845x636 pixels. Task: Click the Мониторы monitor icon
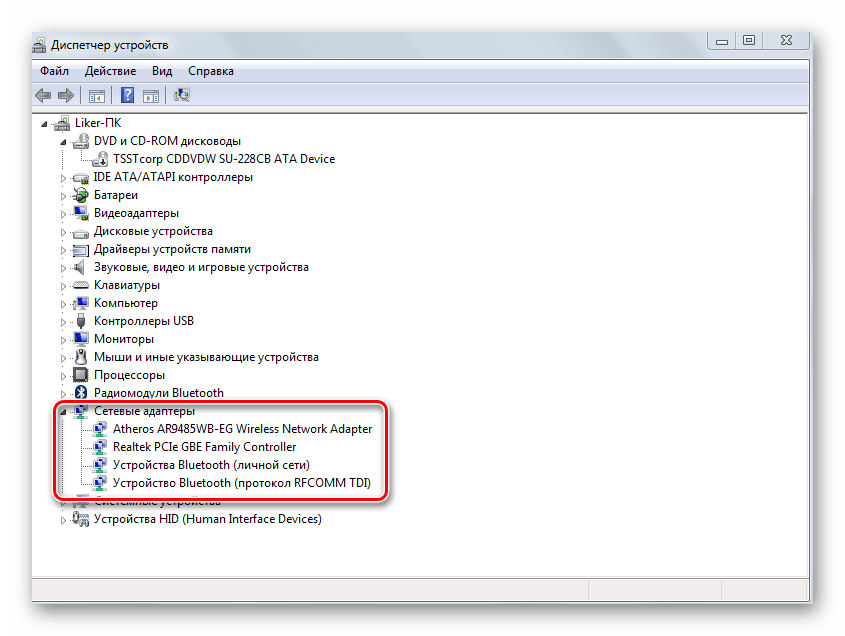point(81,338)
